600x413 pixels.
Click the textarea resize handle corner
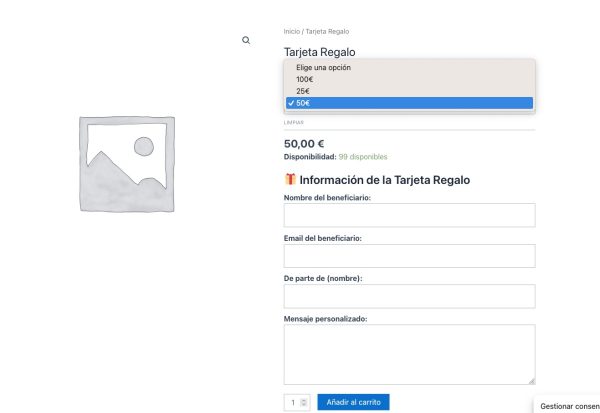click(x=531, y=380)
